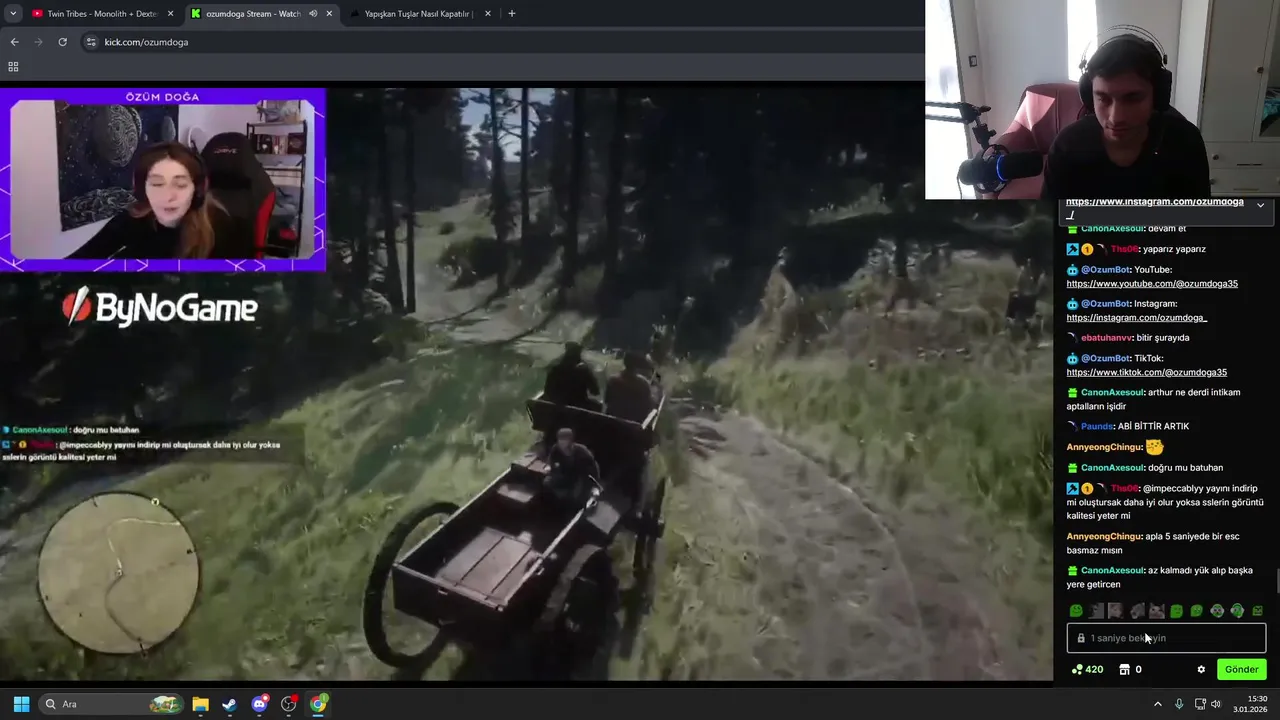Open Steam from the taskbar

pyautogui.click(x=229, y=704)
